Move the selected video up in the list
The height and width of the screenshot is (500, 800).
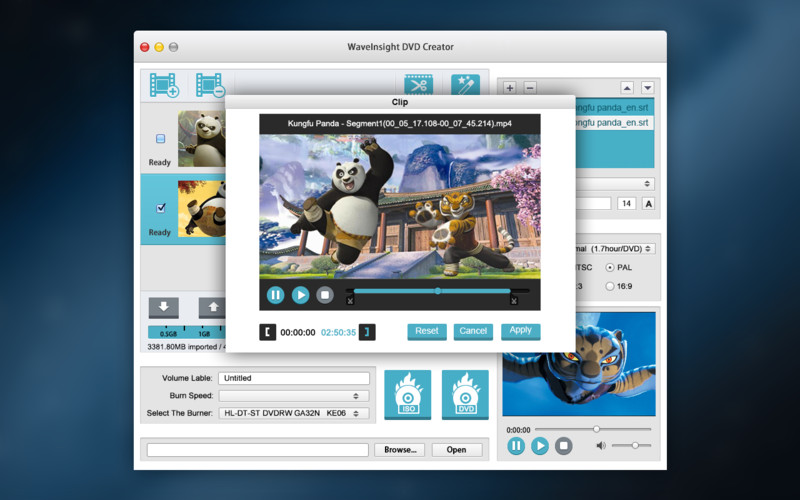coord(212,308)
